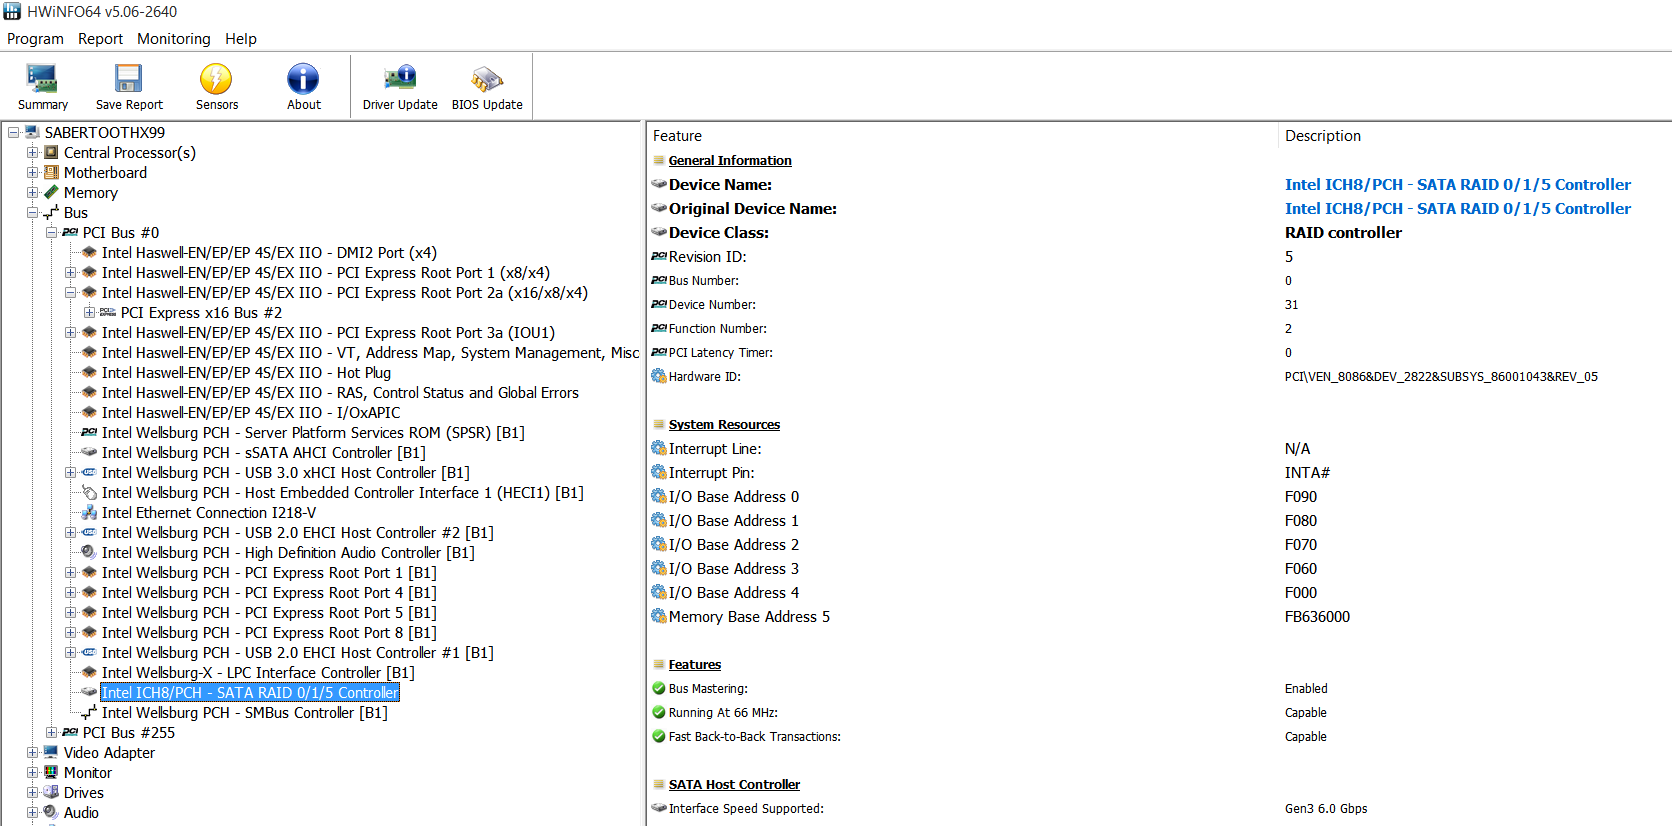Click the Gen3 6.0 Gbps speed value
Screen dimensions: 1672x826
1326,809
